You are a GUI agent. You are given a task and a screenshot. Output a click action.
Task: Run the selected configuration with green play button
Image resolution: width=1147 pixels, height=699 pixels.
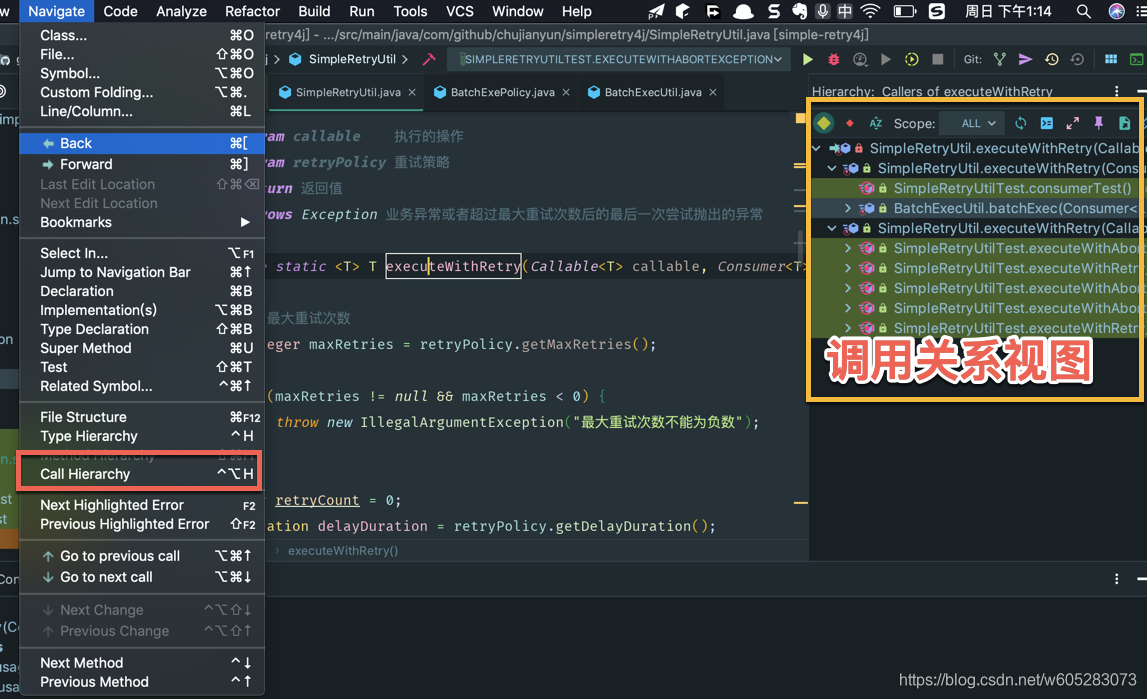click(808, 59)
